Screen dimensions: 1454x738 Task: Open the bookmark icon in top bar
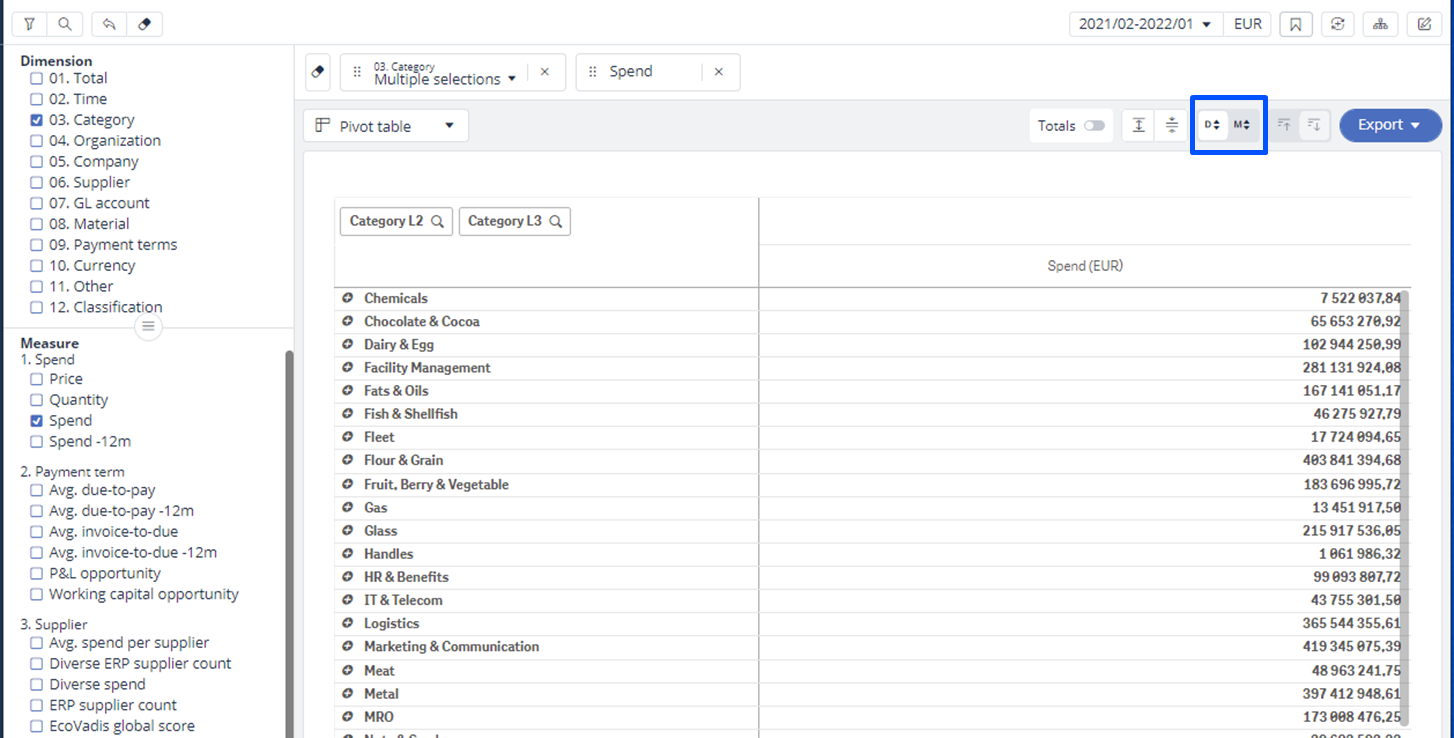pyautogui.click(x=1295, y=24)
